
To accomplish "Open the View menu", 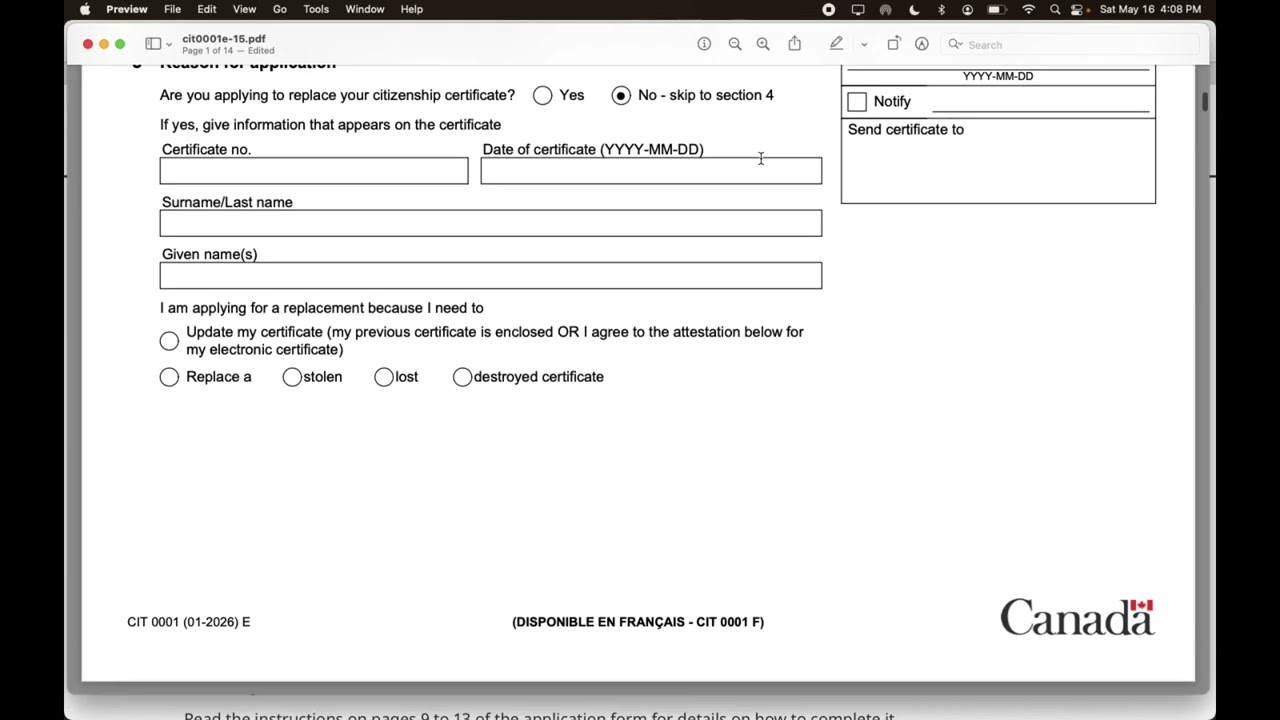I will tap(244, 9).
